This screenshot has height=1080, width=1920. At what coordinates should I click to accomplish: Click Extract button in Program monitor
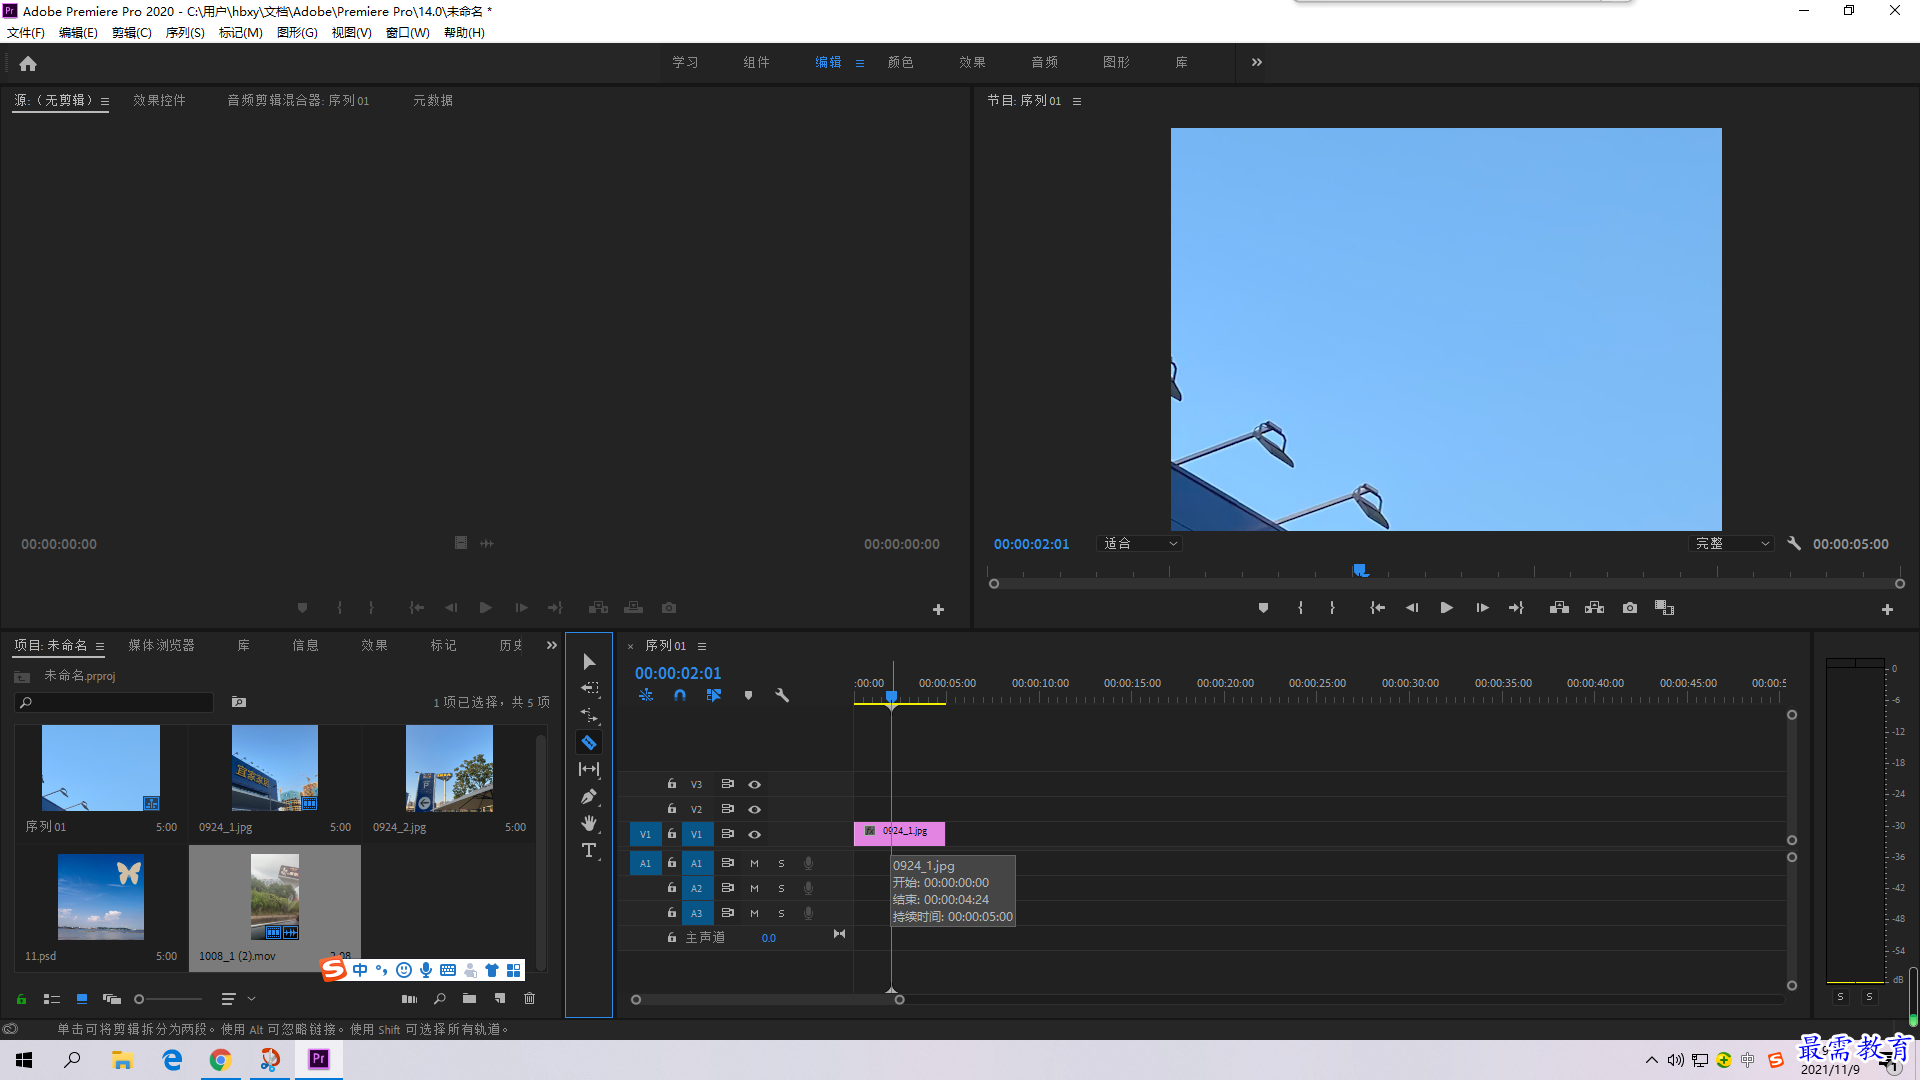(1595, 608)
